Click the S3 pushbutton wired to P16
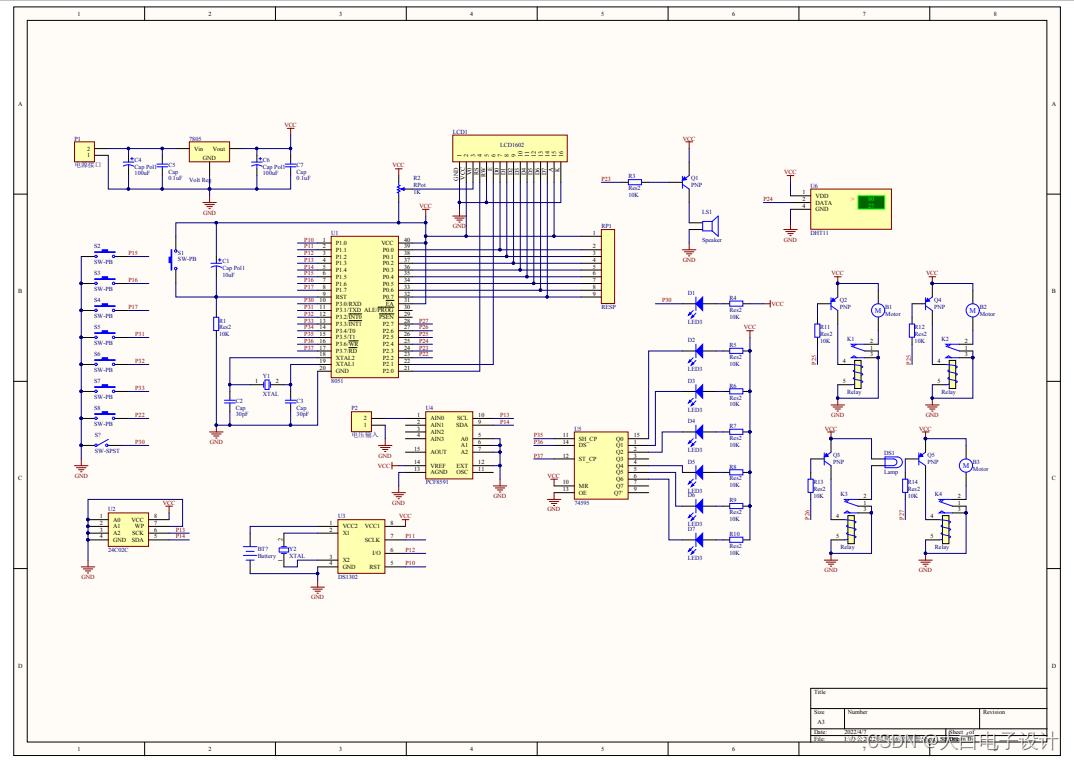 coord(104,280)
